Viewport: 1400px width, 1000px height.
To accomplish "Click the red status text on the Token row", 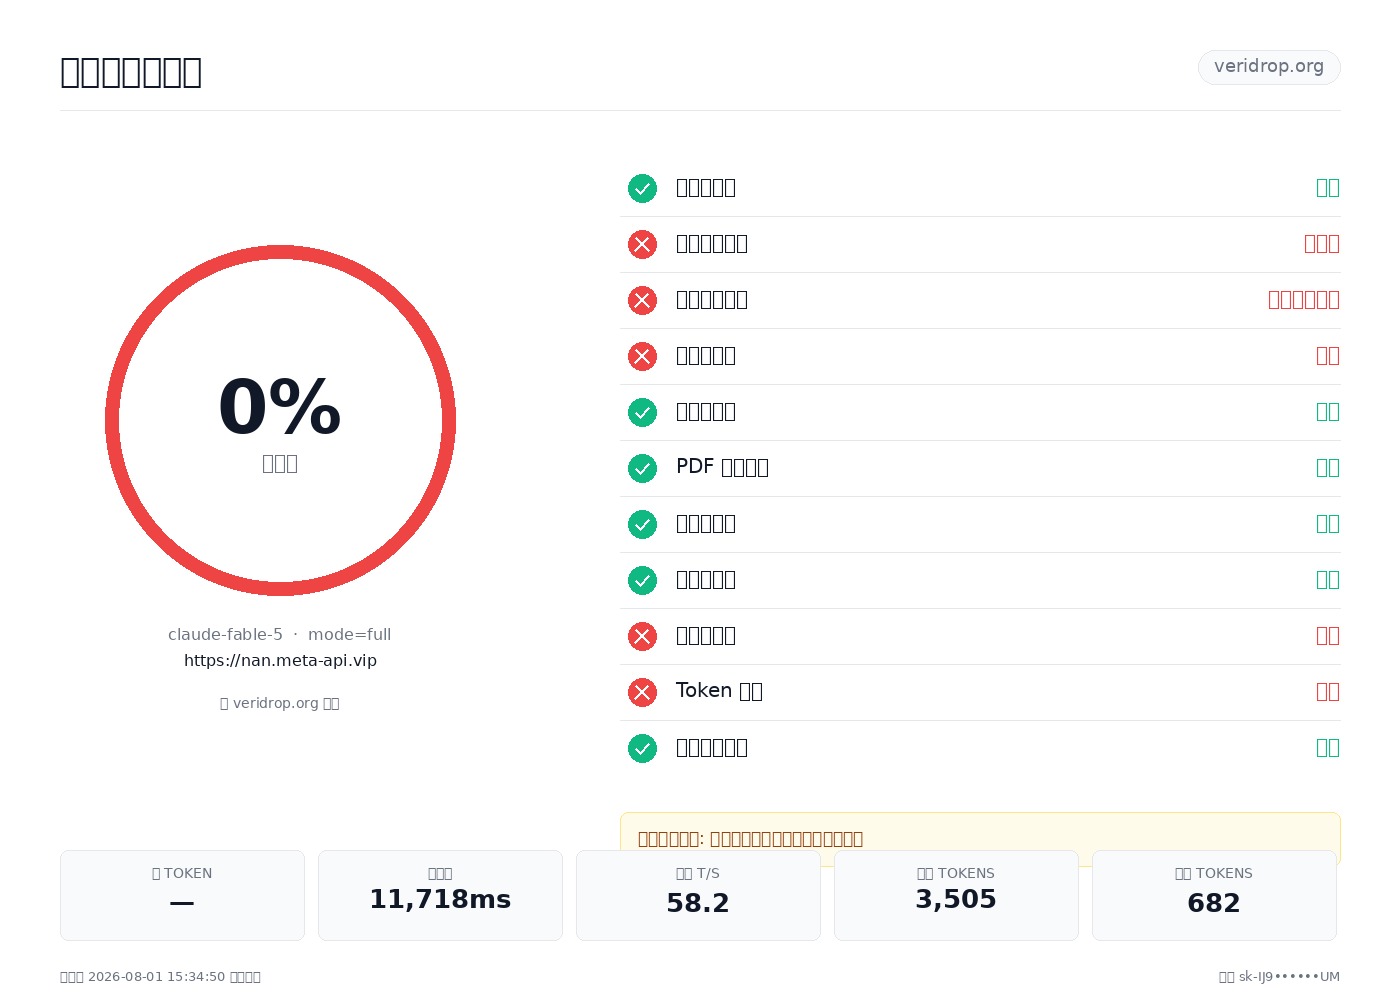I will point(1327,692).
